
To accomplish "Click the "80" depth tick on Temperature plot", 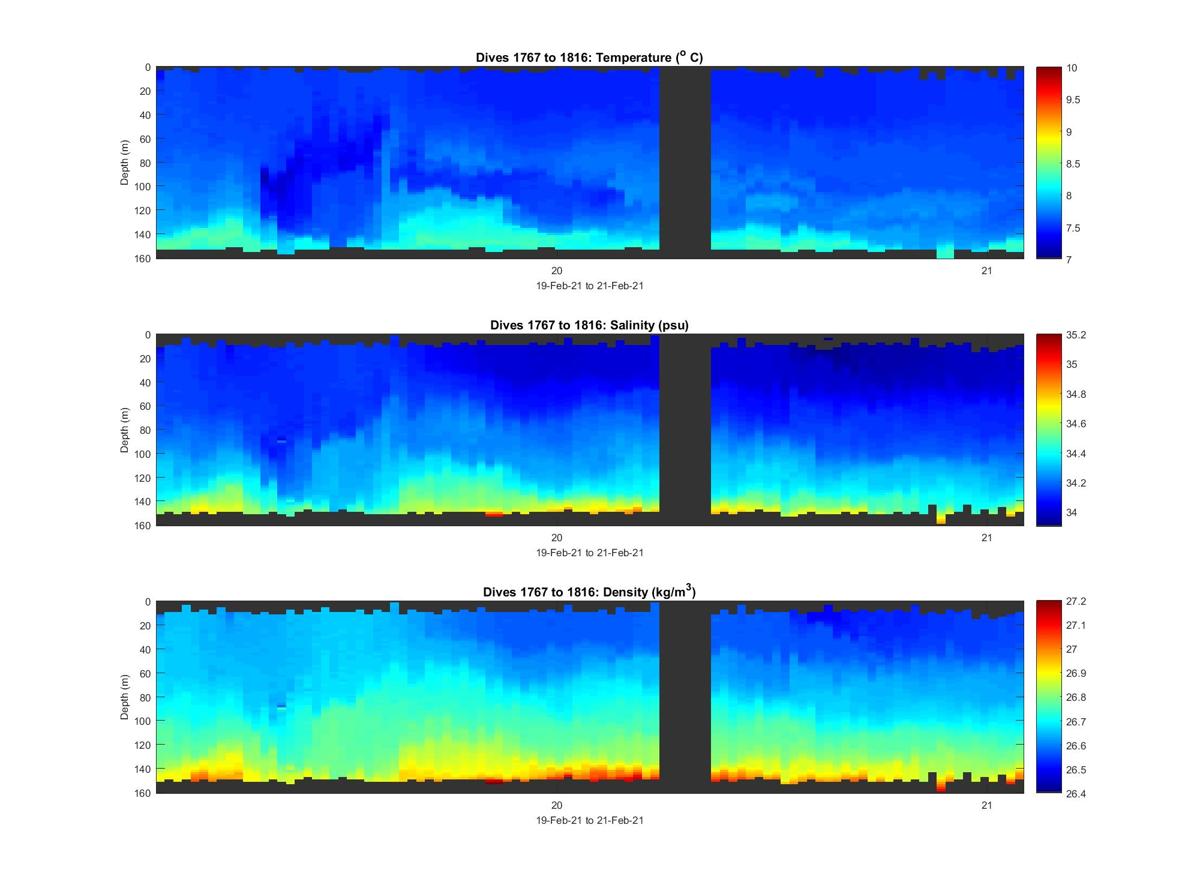I will coord(144,163).
